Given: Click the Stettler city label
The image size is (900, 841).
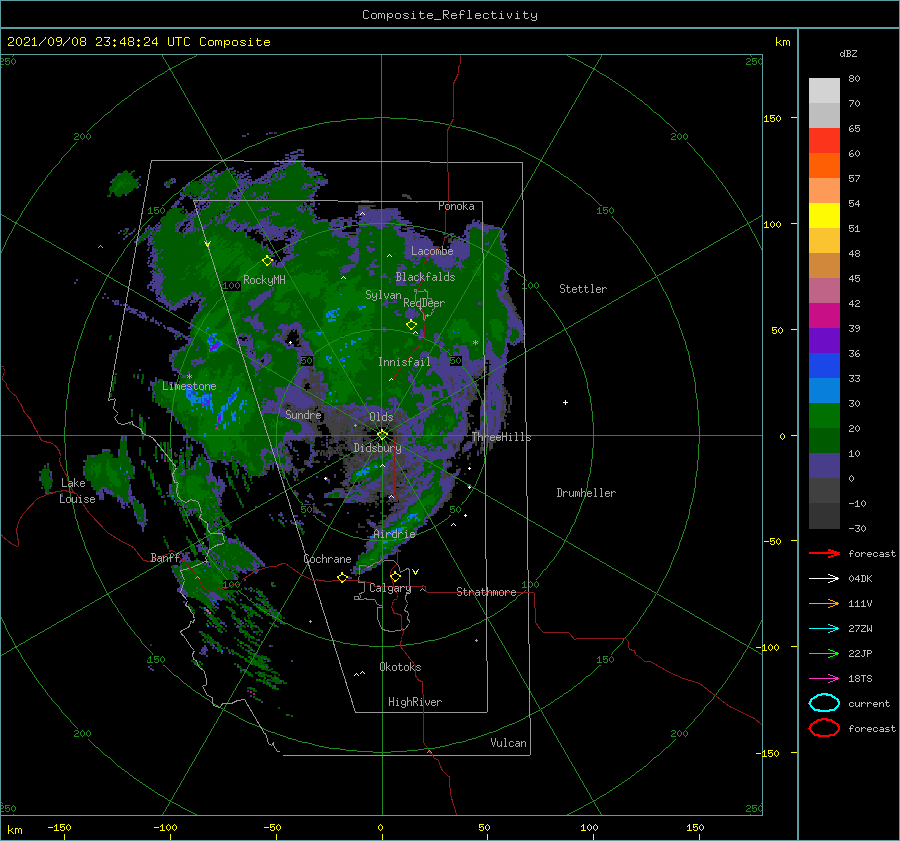Looking at the screenshot, I should coord(583,289).
